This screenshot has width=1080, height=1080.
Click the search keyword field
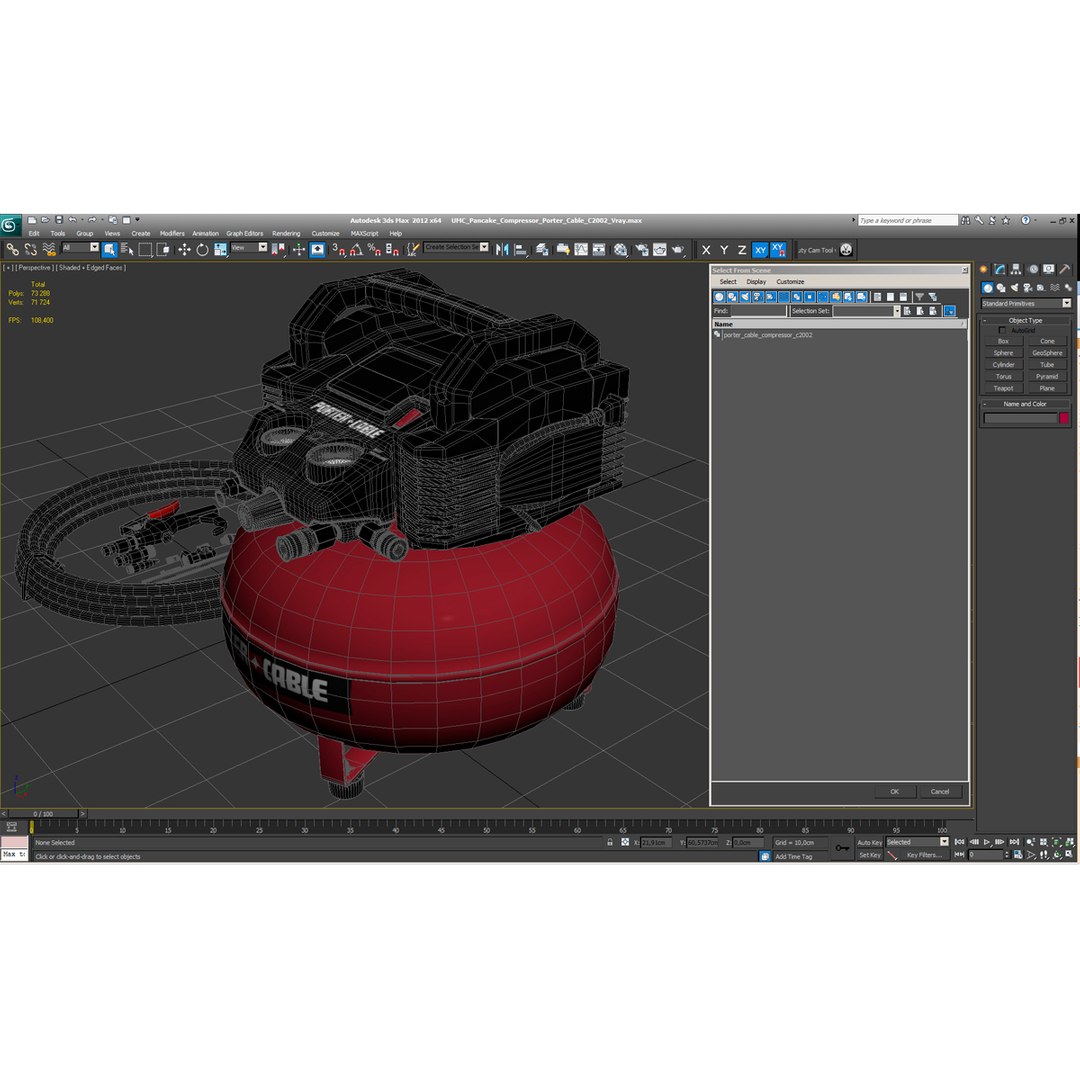click(x=908, y=220)
